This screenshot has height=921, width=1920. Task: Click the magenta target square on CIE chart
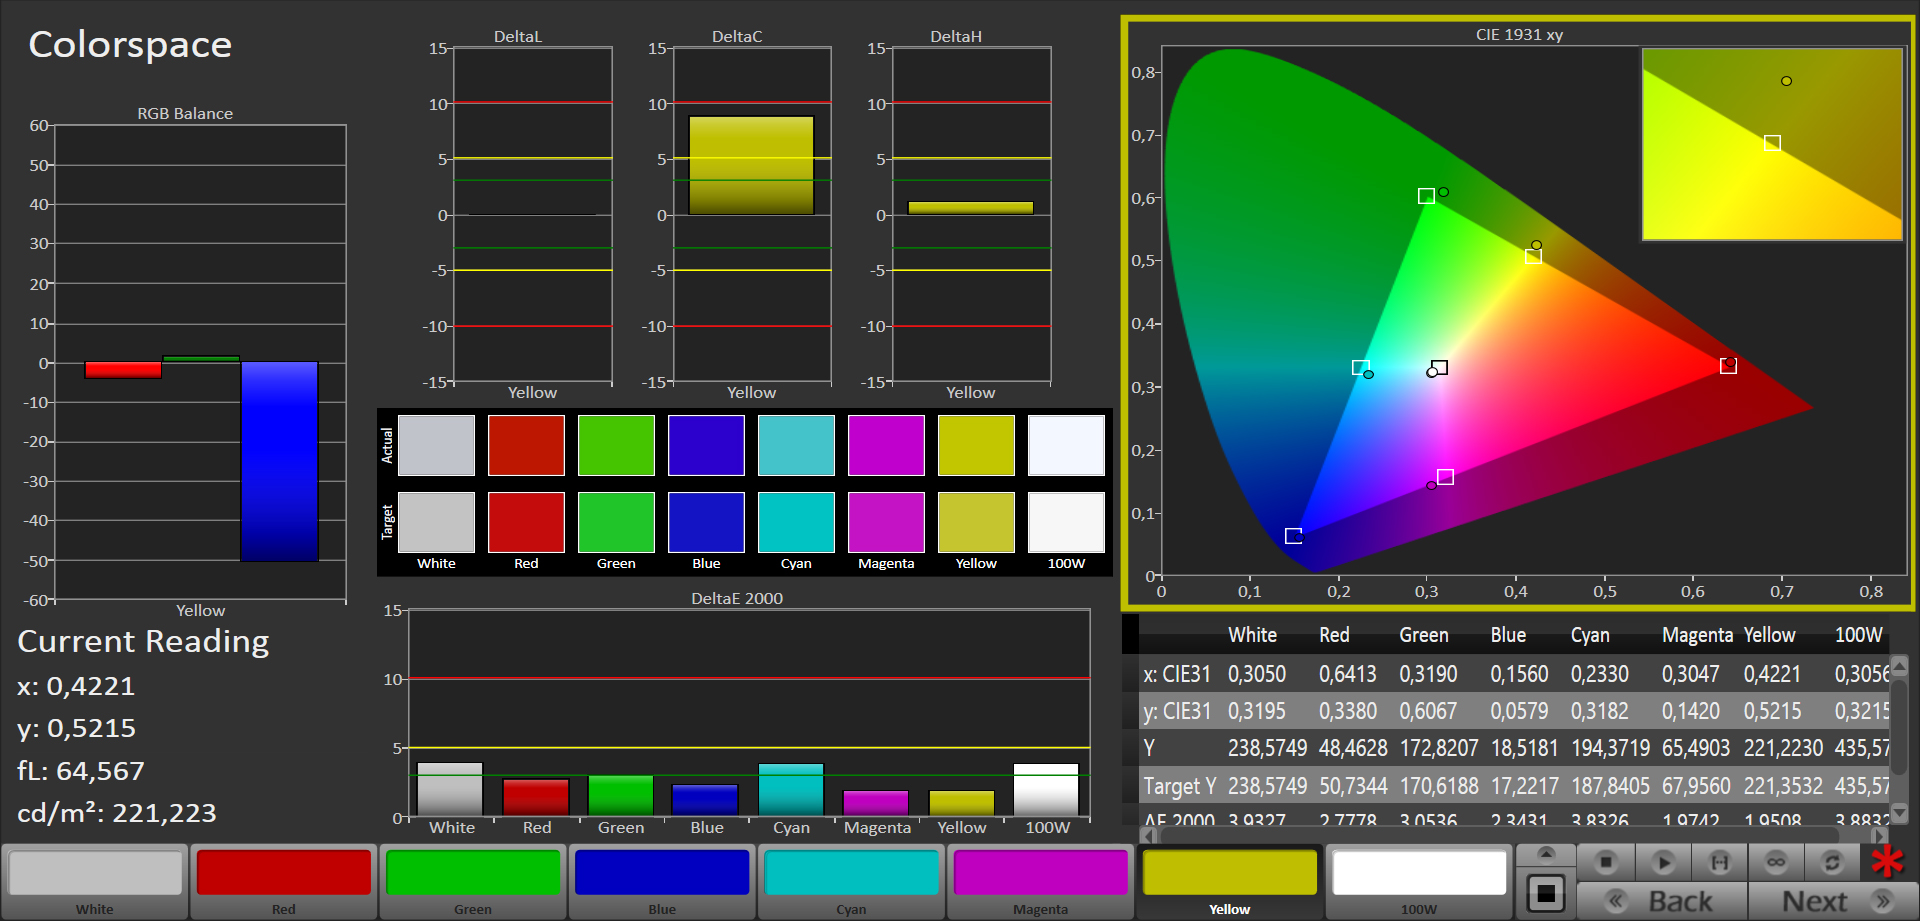1445,477
